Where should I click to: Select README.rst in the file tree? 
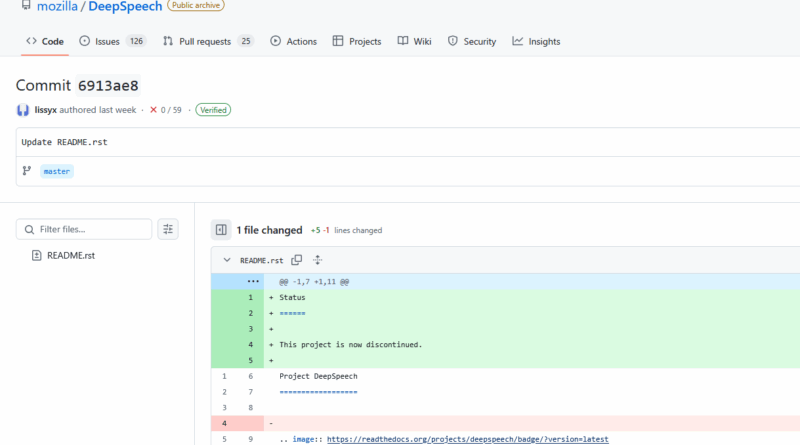tap(71, 255)
